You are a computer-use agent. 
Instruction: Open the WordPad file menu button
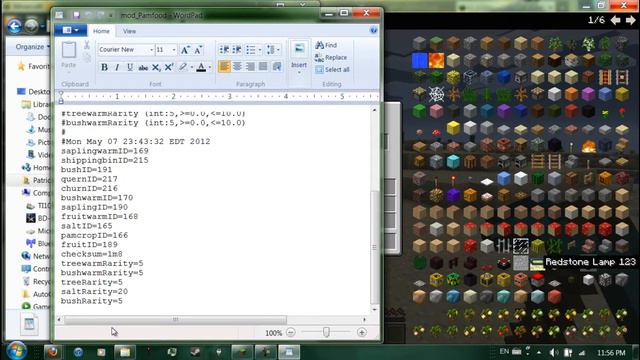tap(70, 30)
